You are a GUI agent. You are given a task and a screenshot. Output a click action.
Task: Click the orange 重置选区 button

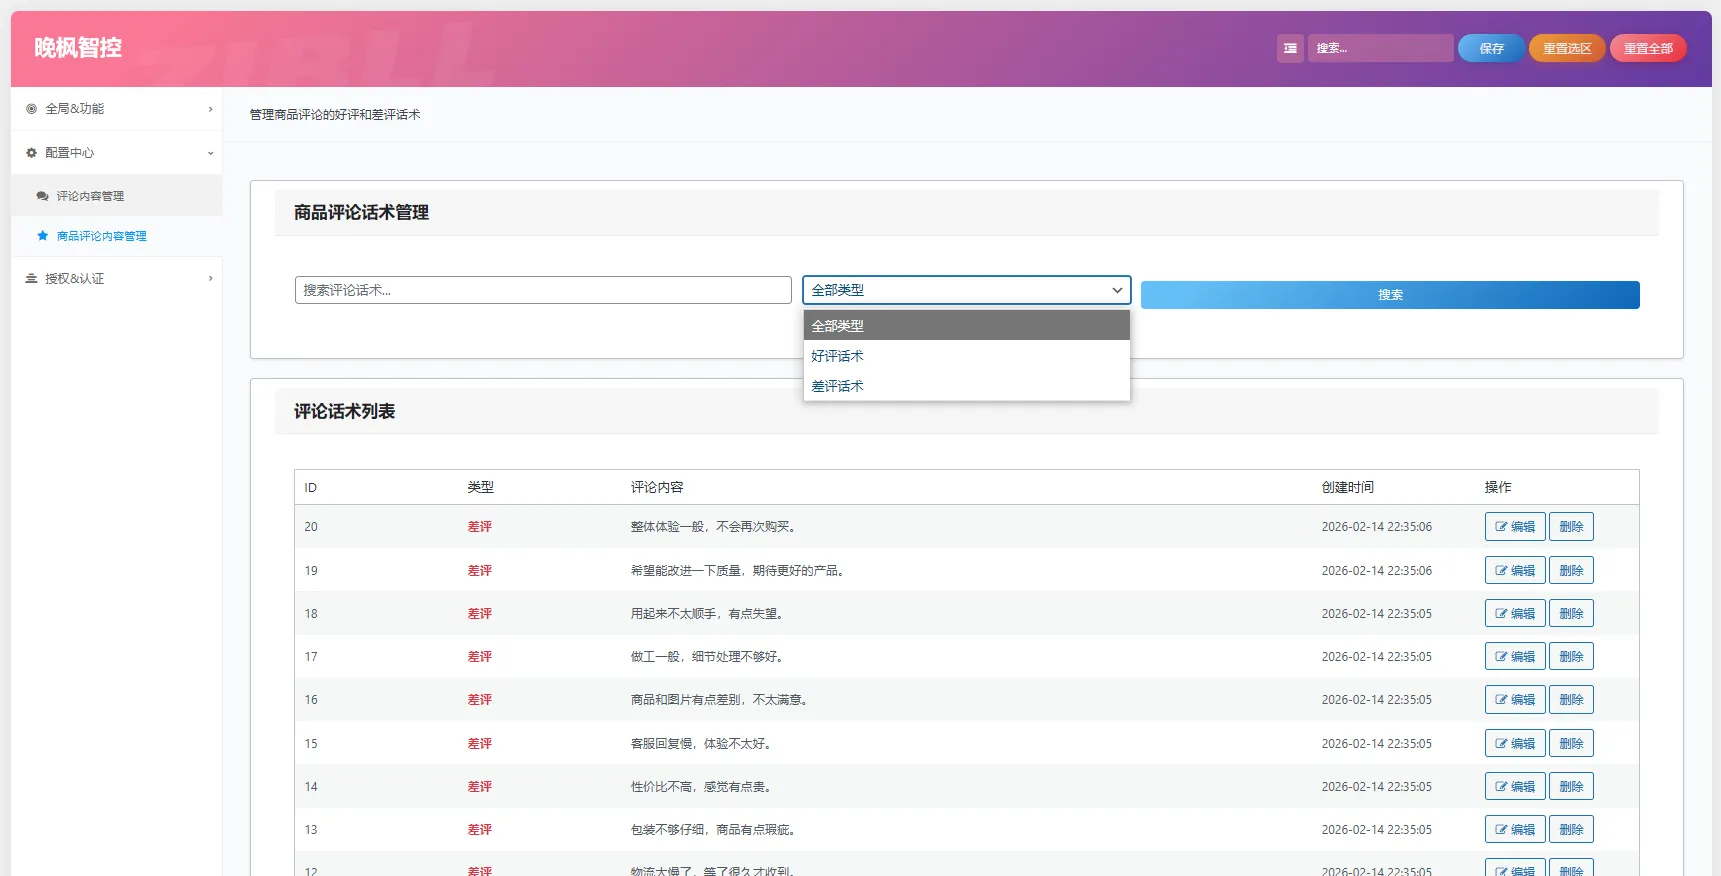(1567, 48)
